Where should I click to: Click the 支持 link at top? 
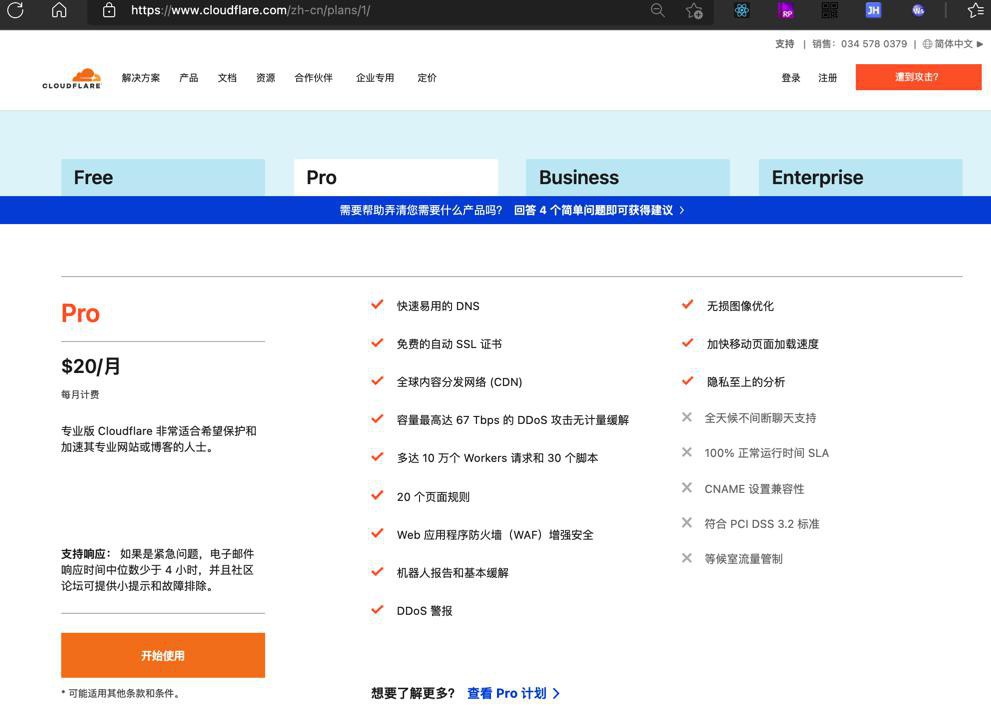pos(784,44)
